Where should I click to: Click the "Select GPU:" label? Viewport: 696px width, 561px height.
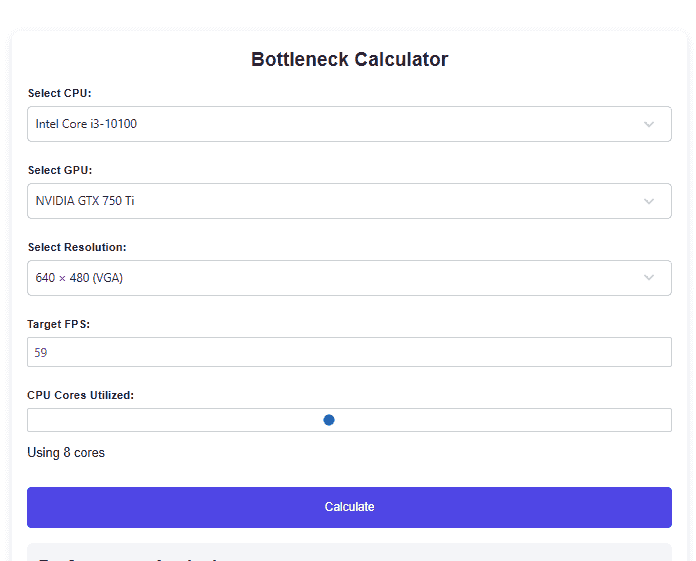pyautogui.click(x=60, y=170)
